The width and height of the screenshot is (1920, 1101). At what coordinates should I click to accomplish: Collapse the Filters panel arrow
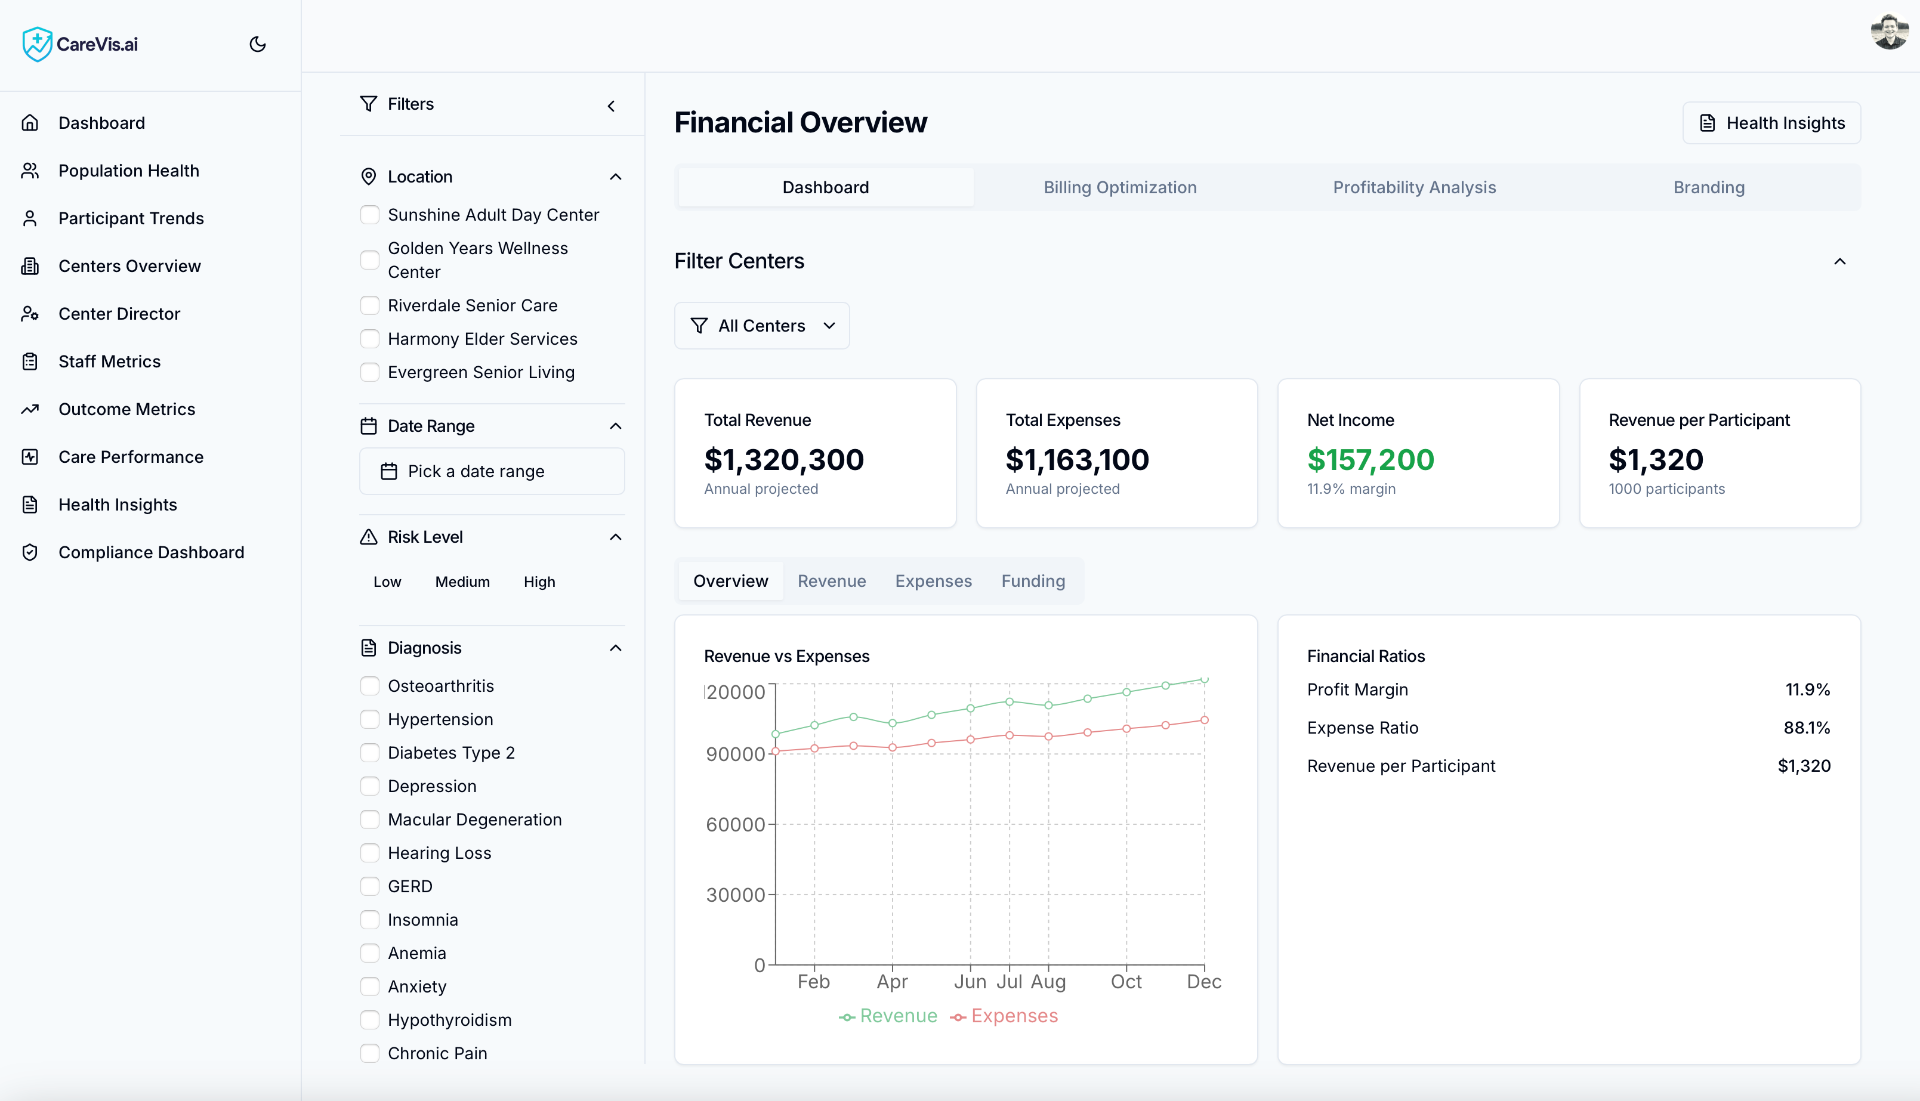[x=611, y=106]
